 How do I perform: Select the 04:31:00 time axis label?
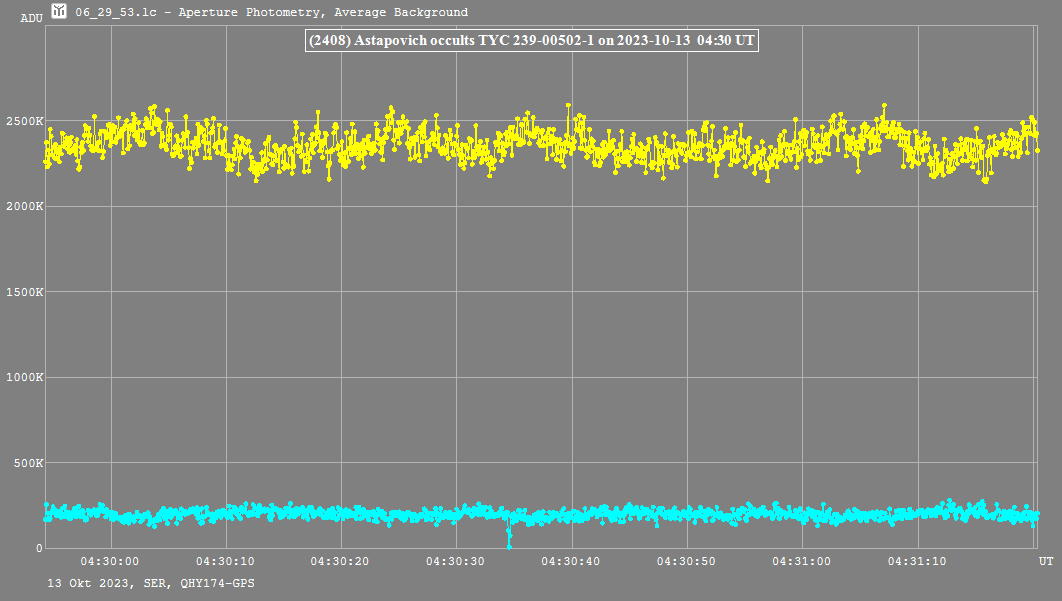pyautogui.click(x=801, y=562)
